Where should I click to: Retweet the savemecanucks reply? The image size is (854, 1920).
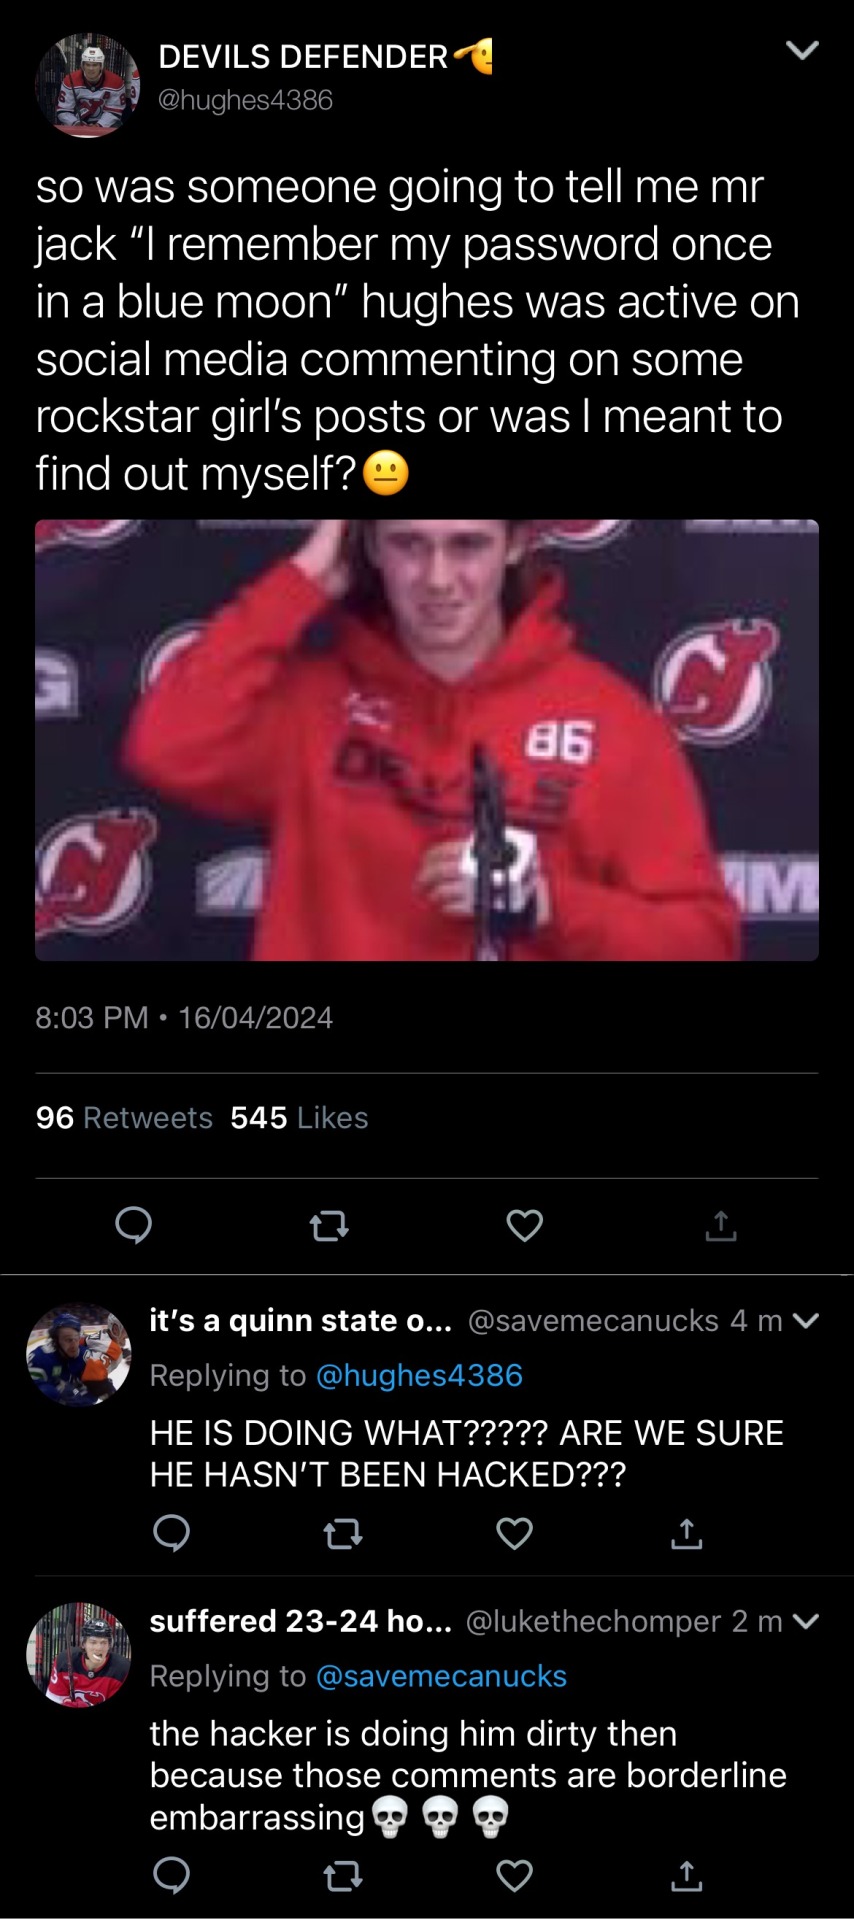click(x=343, y=1533)
